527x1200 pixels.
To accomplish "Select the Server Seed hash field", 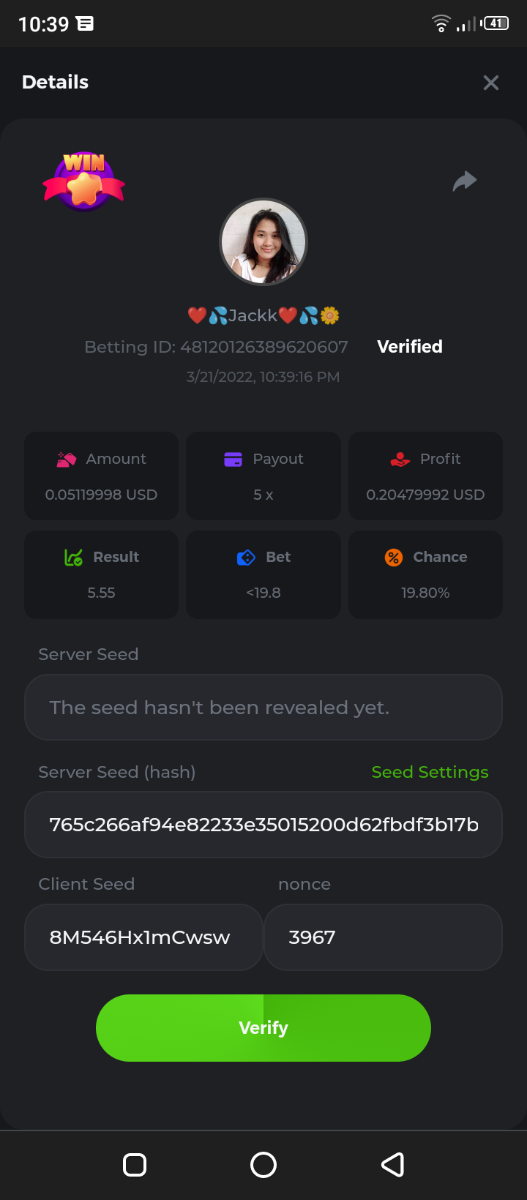I will tap(263, 825).
